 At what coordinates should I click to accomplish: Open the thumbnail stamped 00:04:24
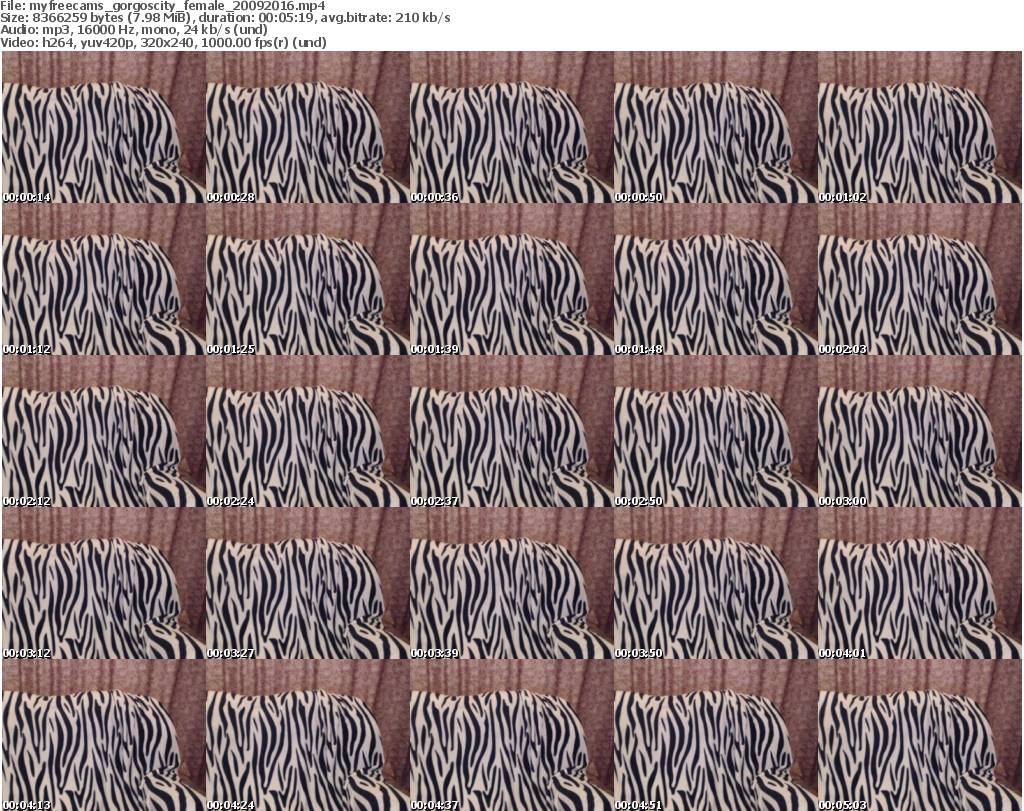coord(308,735)
